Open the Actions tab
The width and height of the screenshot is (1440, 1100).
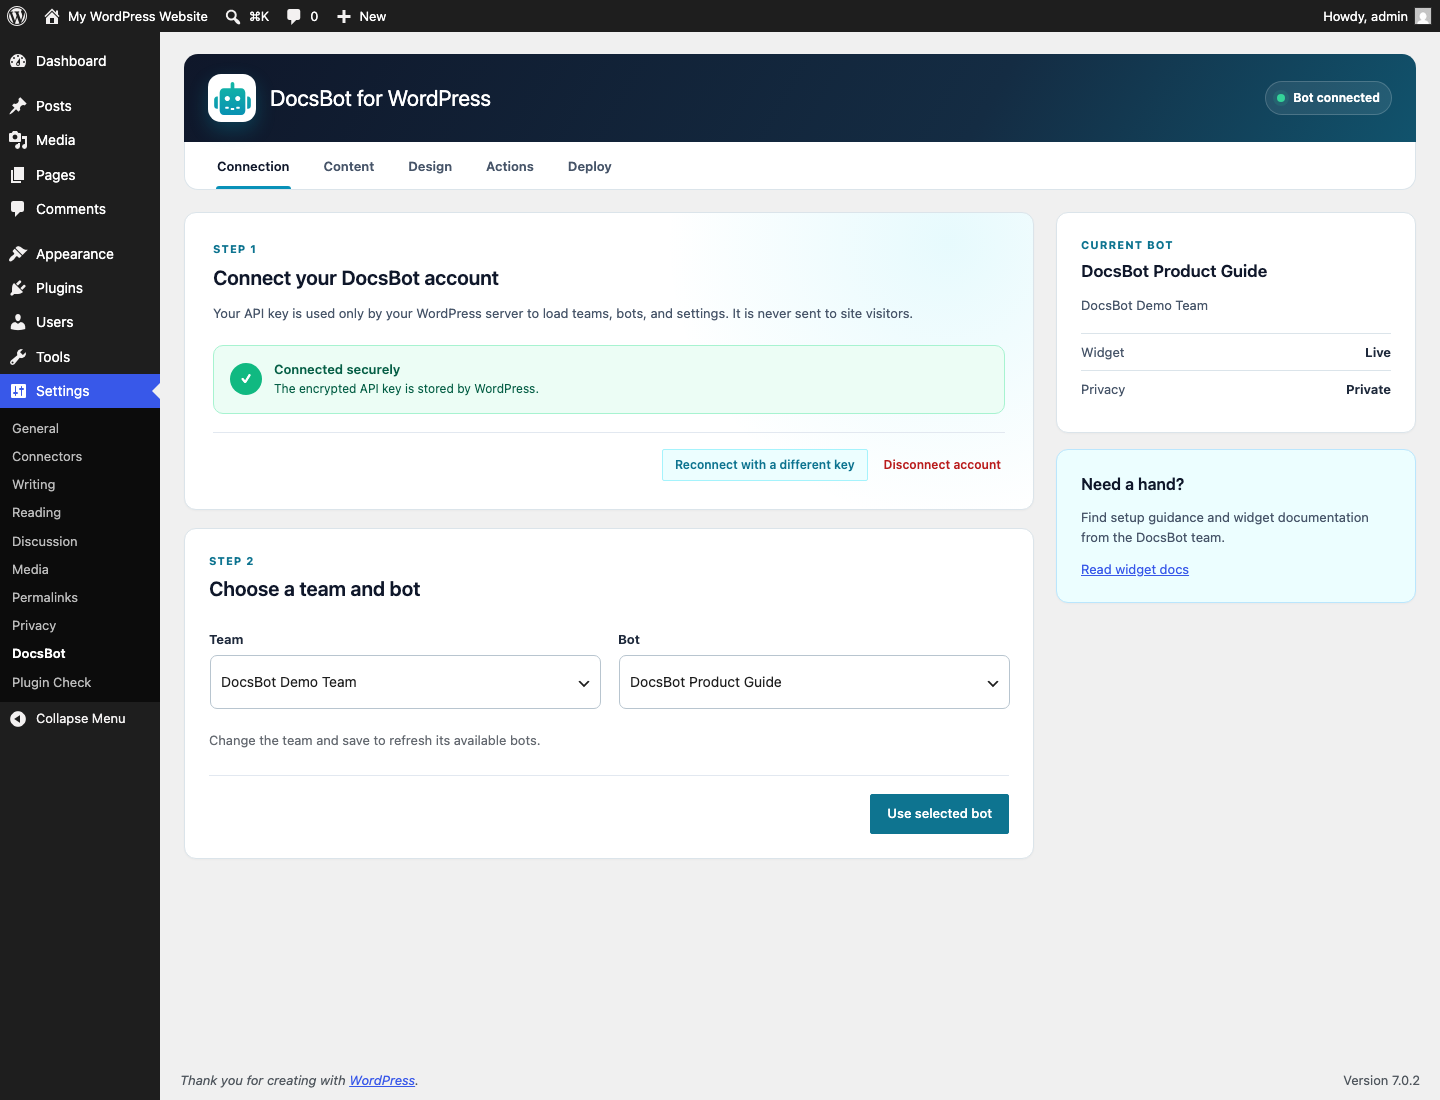(x=510, y=166)
